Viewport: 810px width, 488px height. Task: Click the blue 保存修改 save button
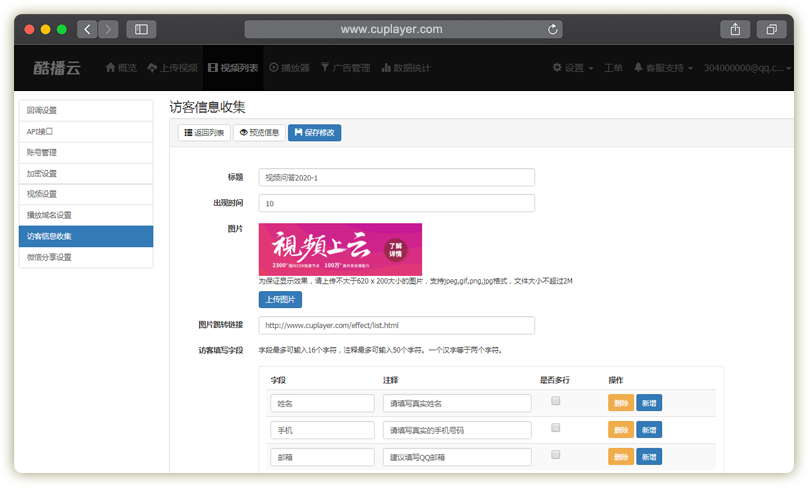[314, 132]
